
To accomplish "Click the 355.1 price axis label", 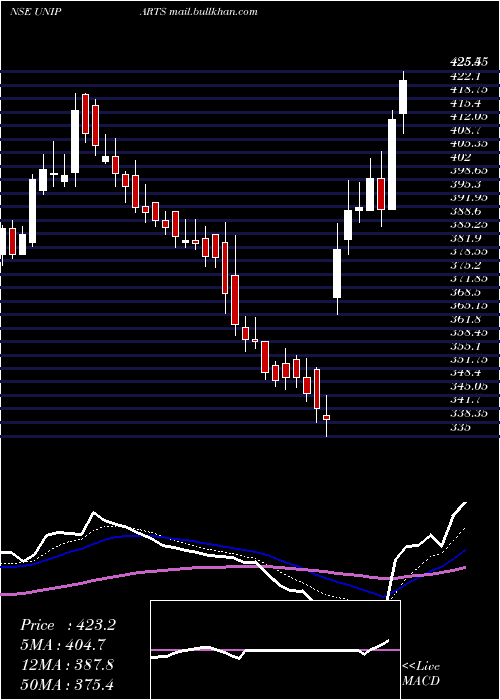I will tap(465, 346).
